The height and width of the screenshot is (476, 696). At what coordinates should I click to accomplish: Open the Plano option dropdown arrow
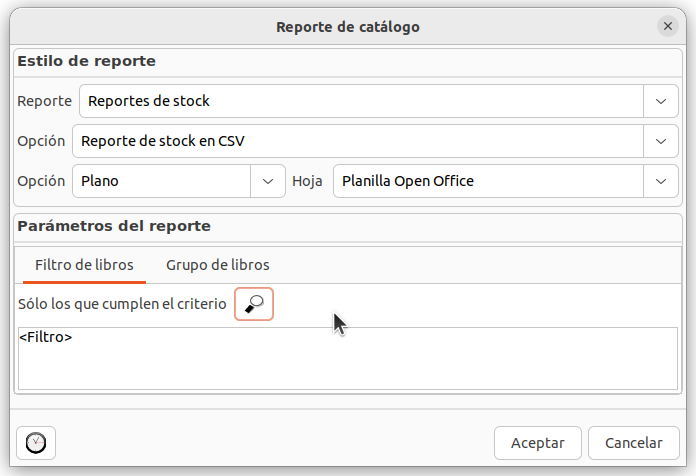coord(267,181)
